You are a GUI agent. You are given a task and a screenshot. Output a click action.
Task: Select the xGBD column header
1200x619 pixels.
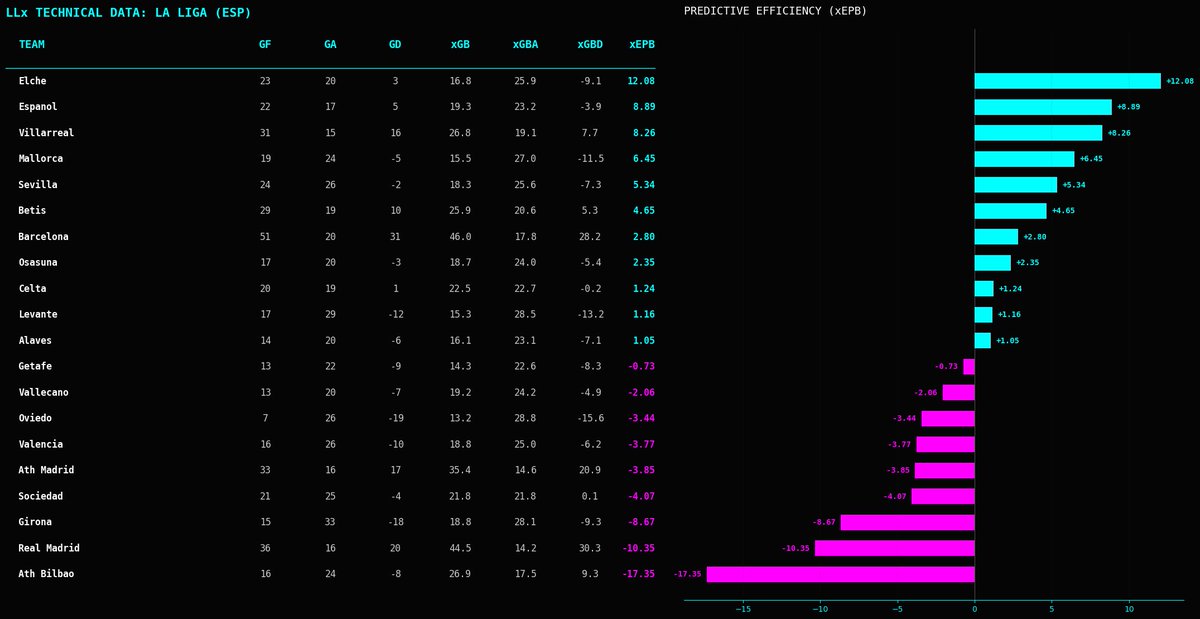click(x=590, y=45)
